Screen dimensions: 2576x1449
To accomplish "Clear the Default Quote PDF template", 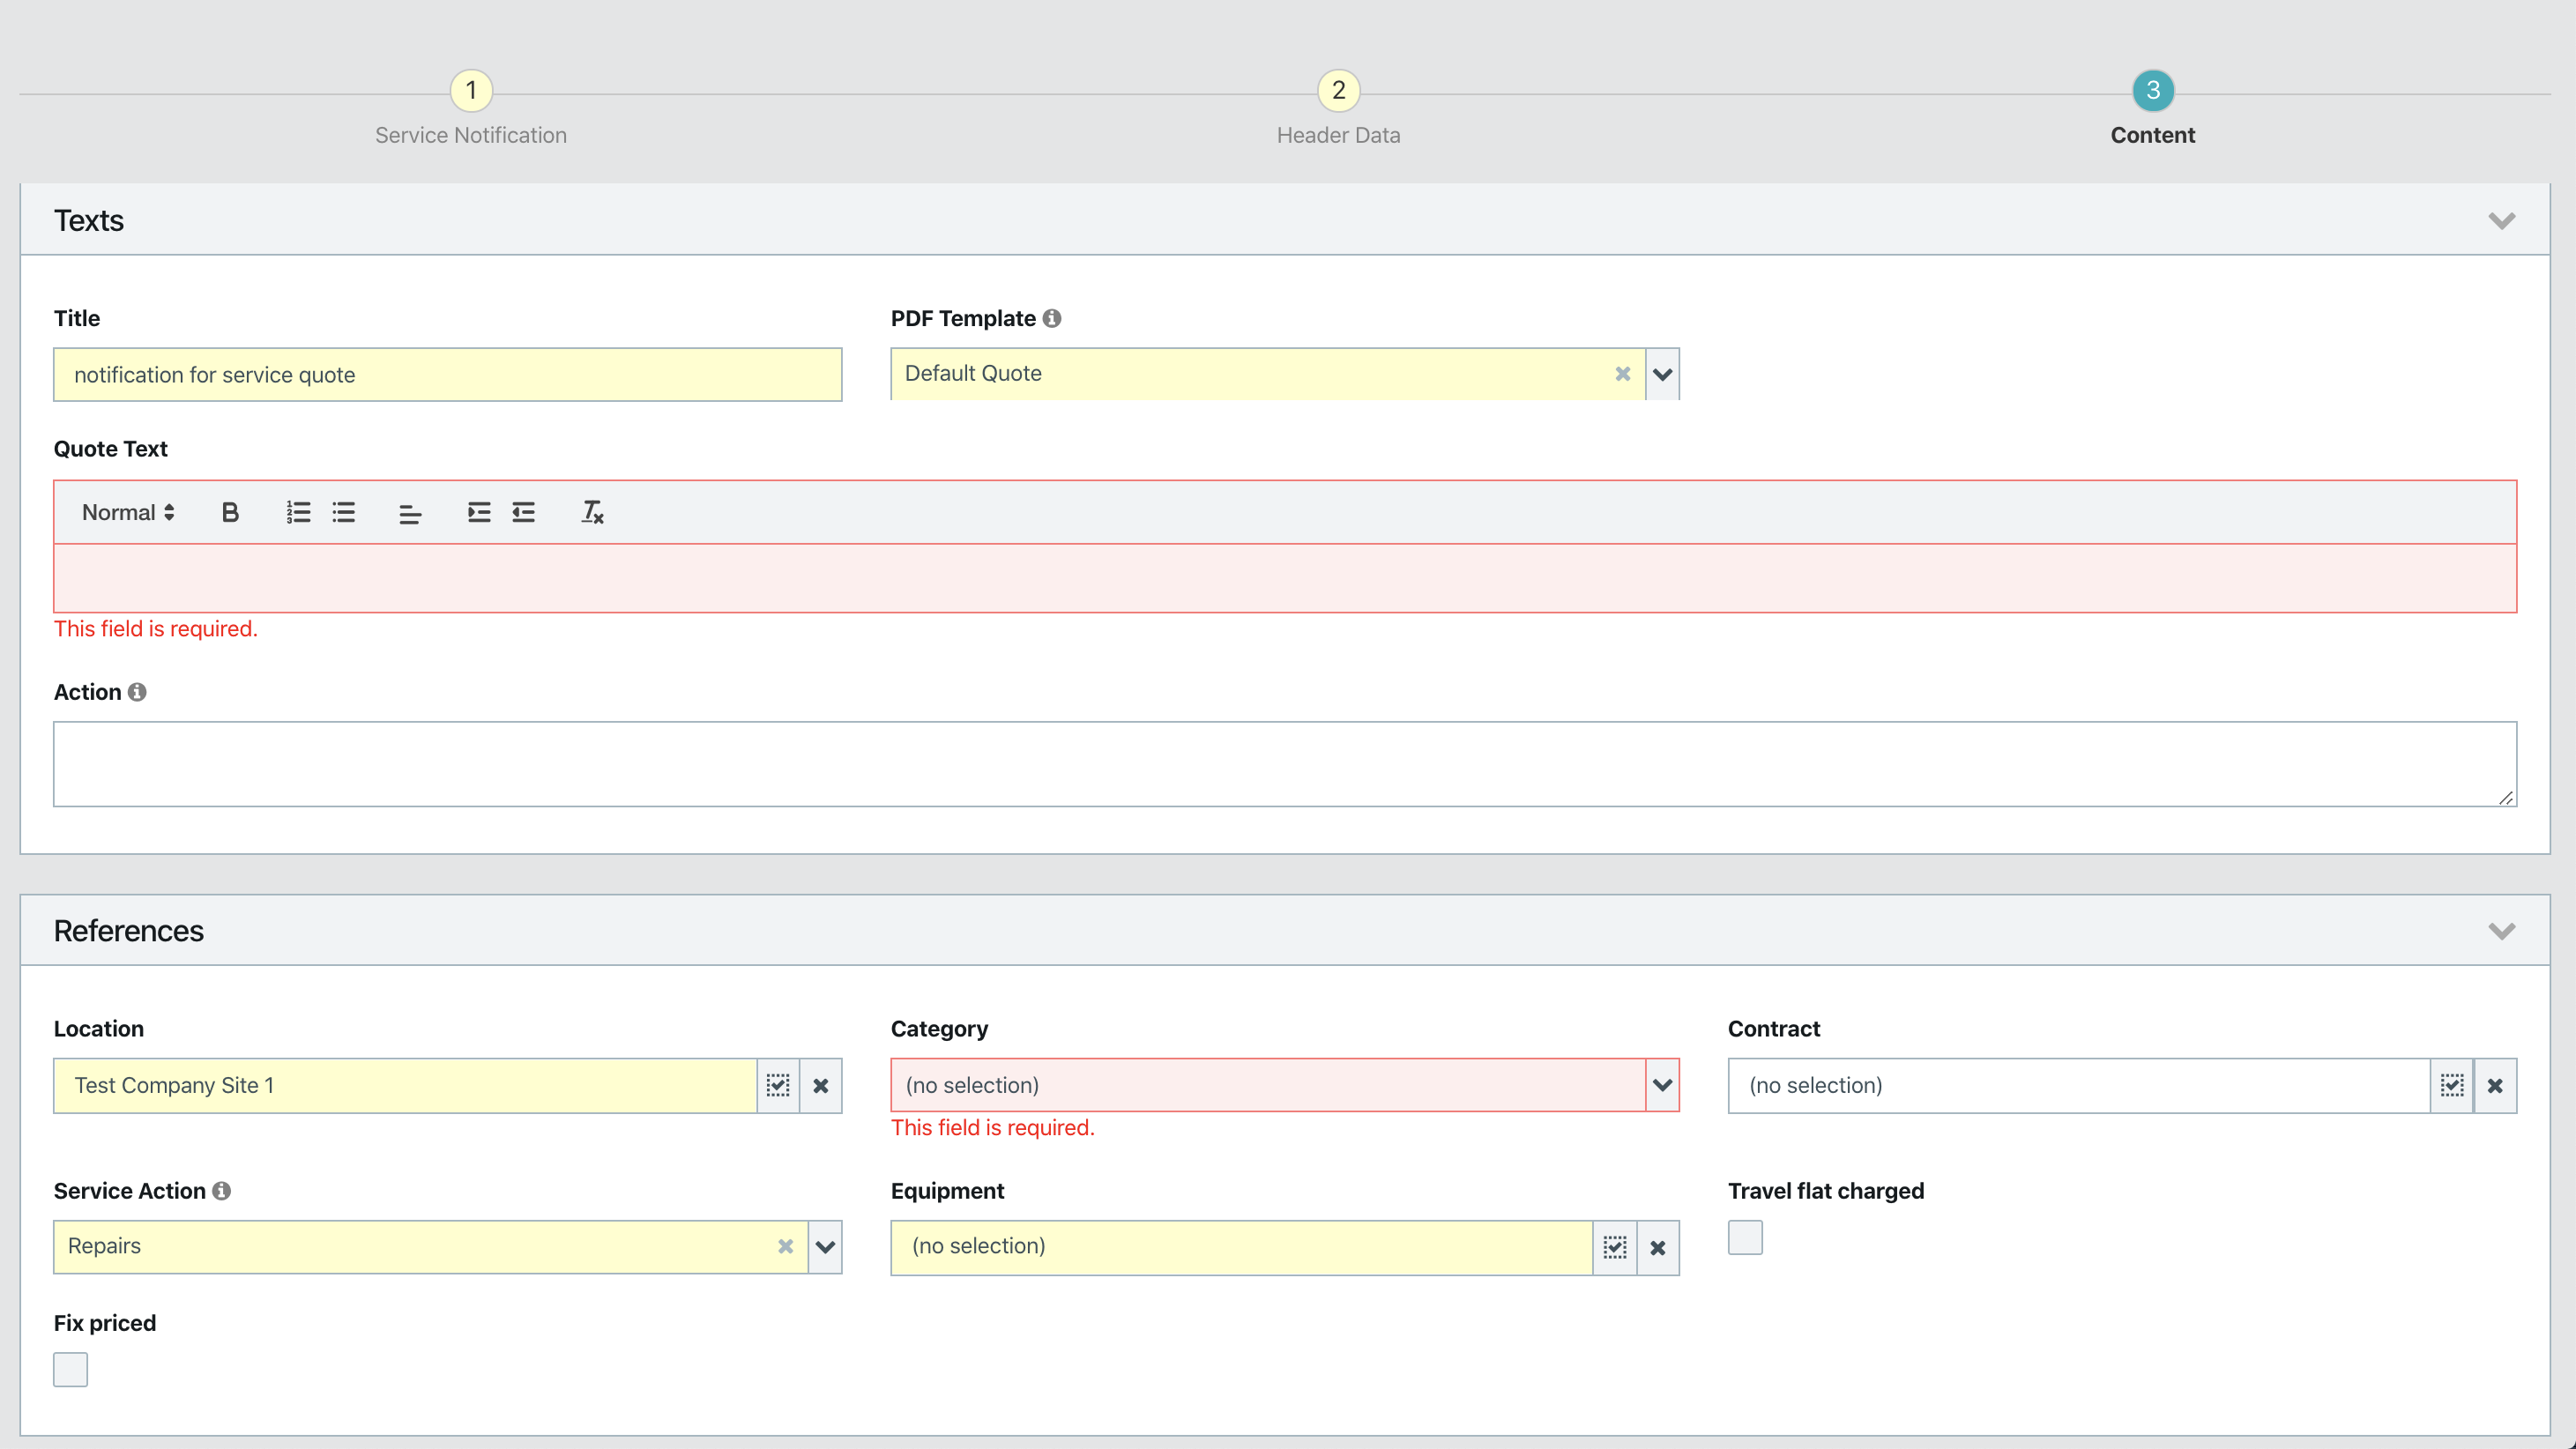I will [x=1623, y=374].
